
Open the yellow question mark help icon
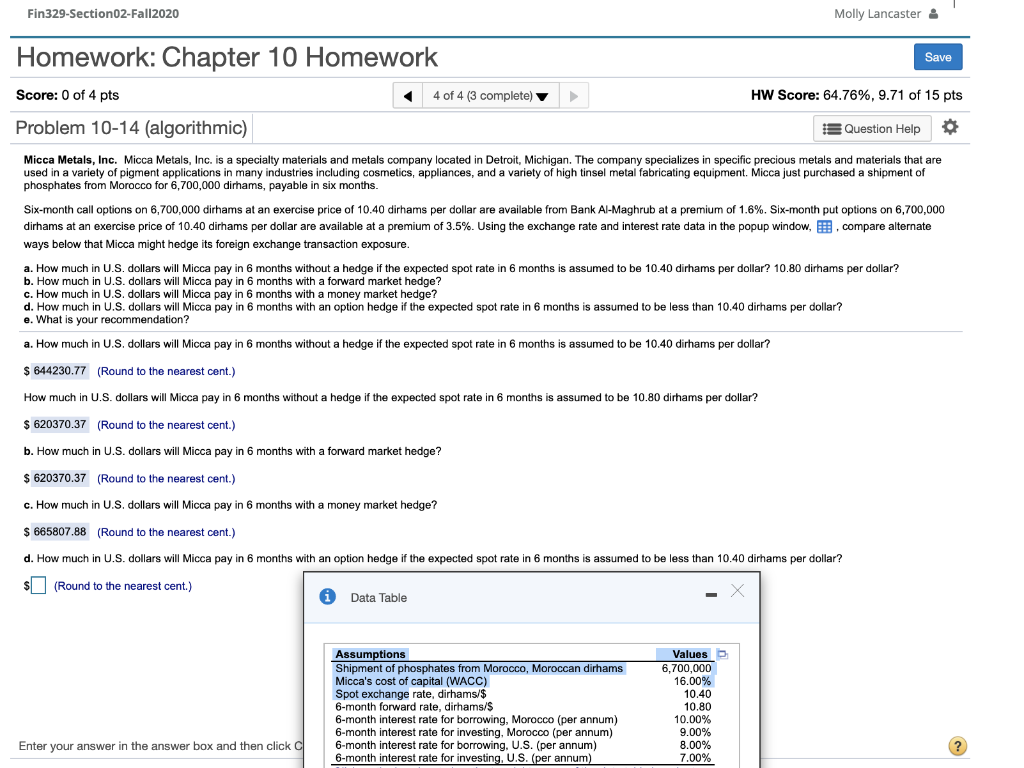957,746
